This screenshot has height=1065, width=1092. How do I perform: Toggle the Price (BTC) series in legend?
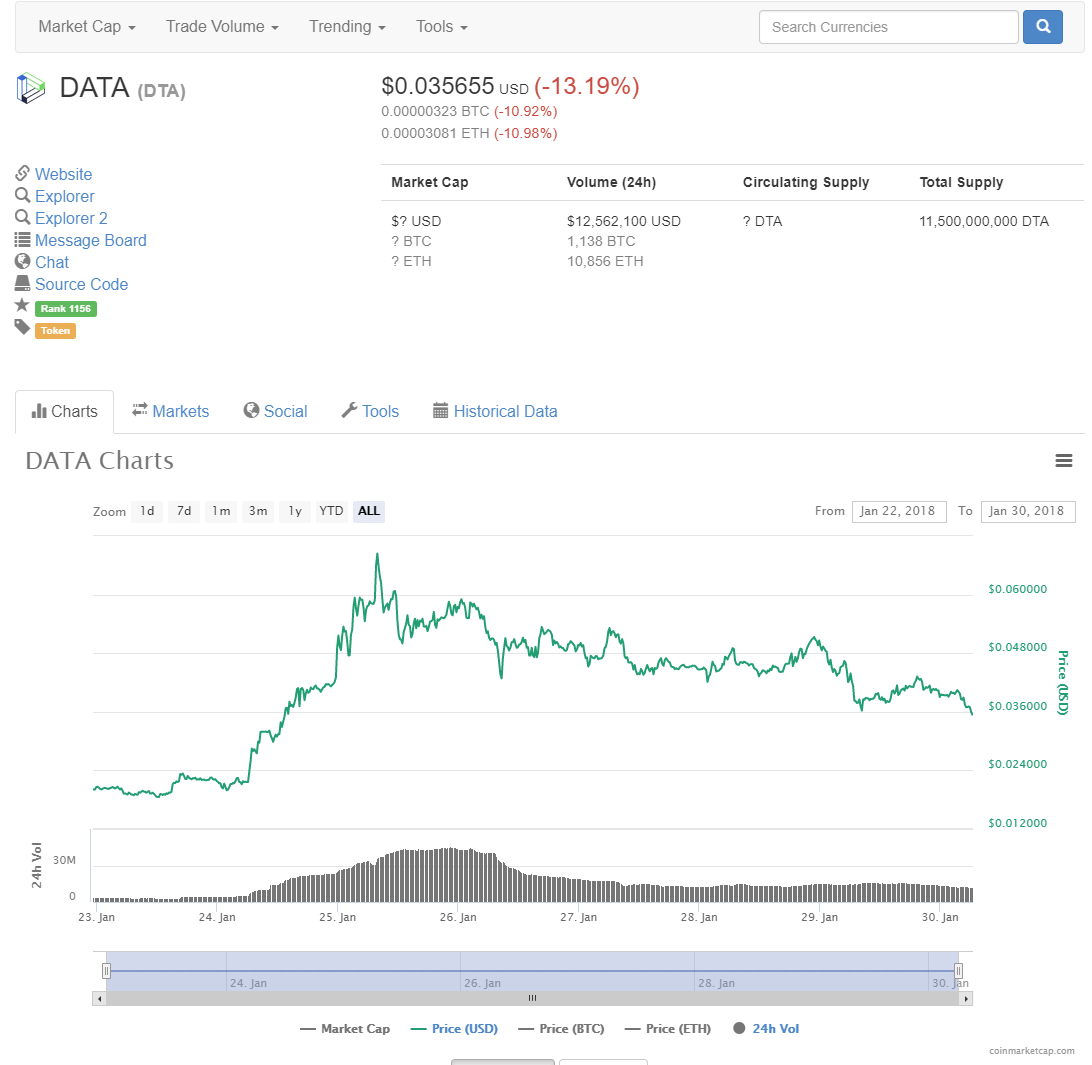tap(561, 1029)
